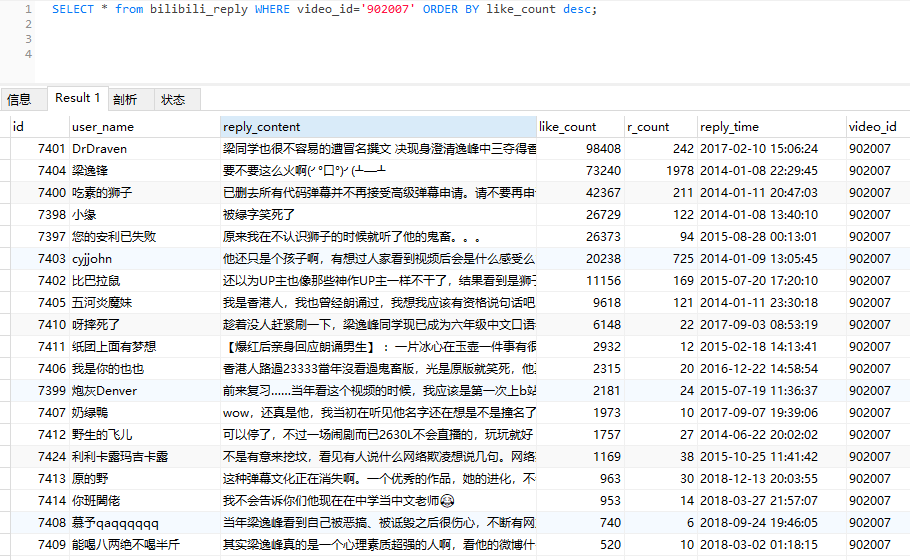
Task: Click like_count value 26729
Action: tap(603, 215)
